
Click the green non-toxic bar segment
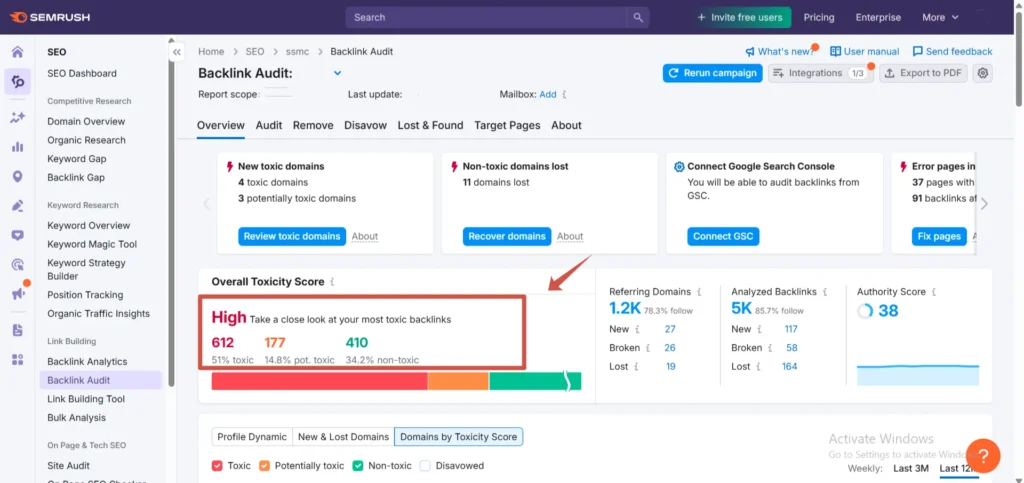(x=535, y=381)
